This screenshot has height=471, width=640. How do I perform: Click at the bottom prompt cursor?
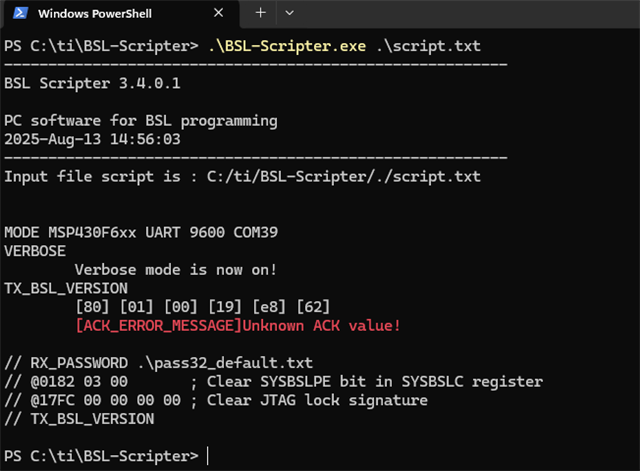pyautogui.click(x=207, y=456)
